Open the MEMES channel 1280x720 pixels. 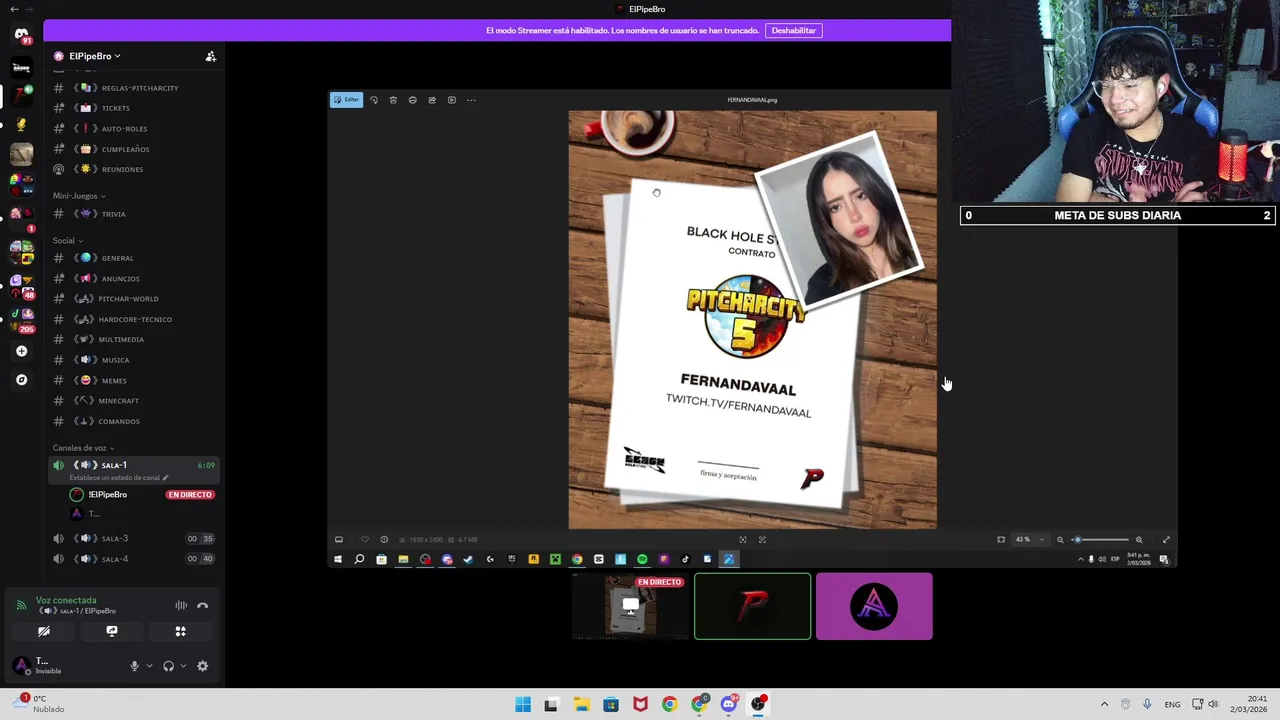pos(134,380)
